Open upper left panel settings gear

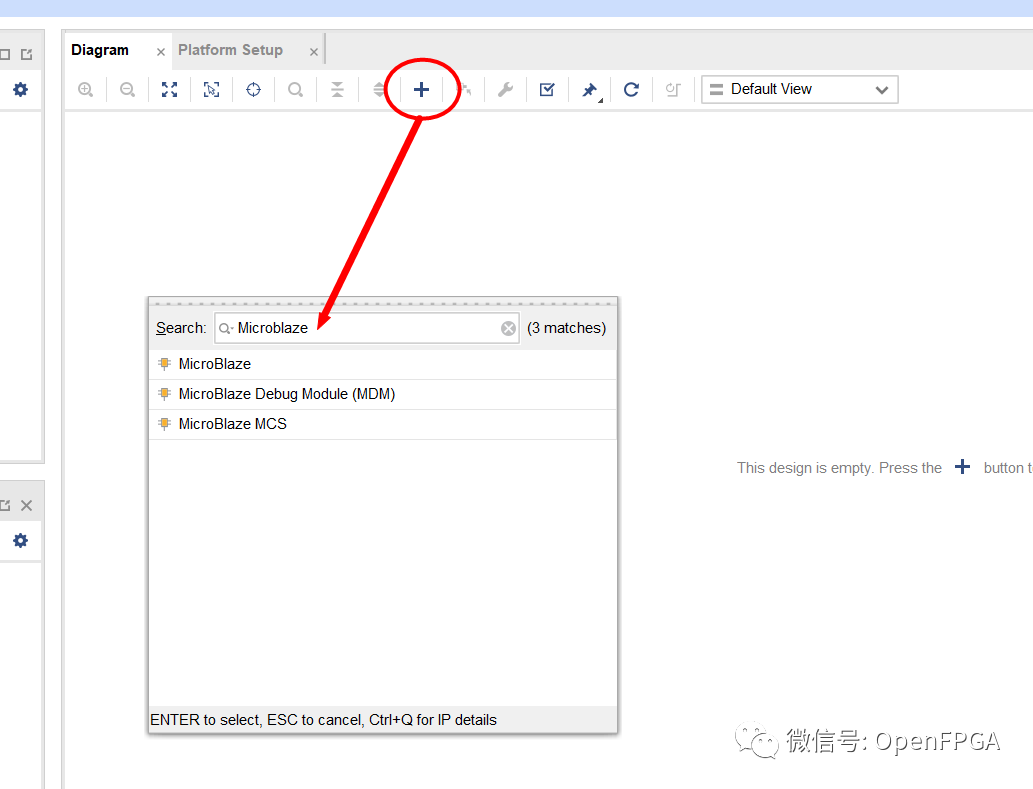20,90
